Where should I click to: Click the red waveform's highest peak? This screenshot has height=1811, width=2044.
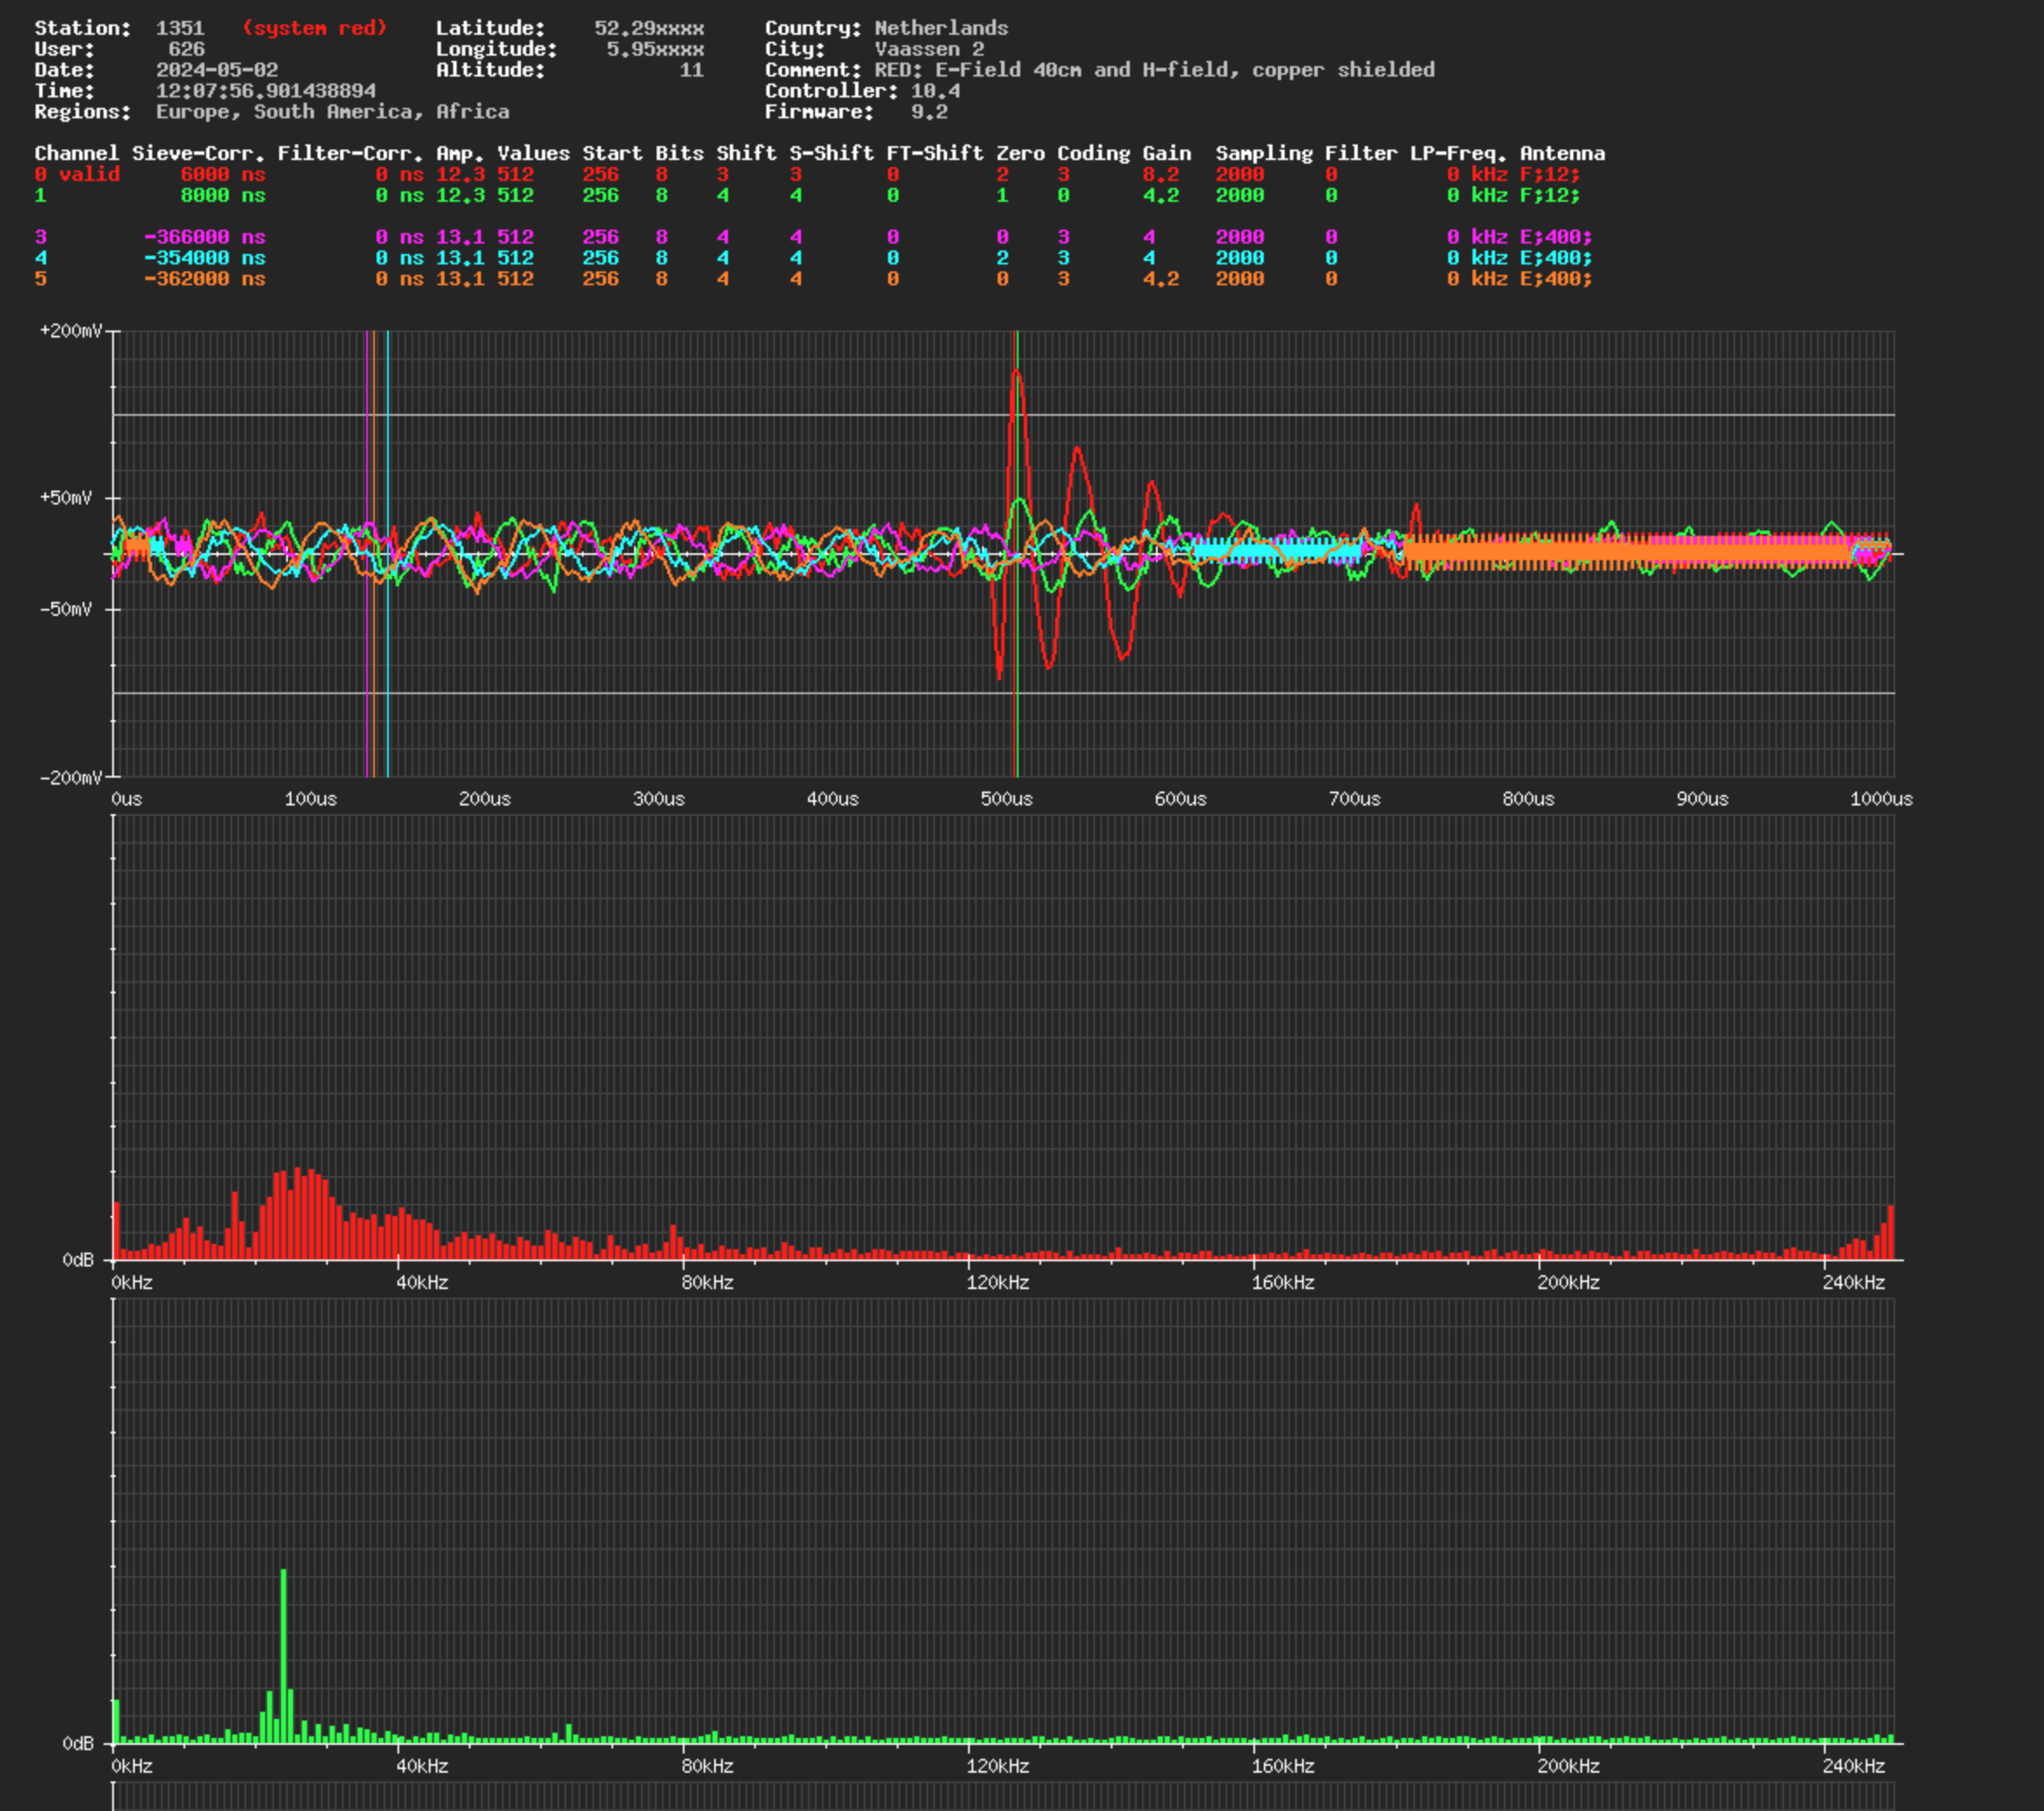1016,373
